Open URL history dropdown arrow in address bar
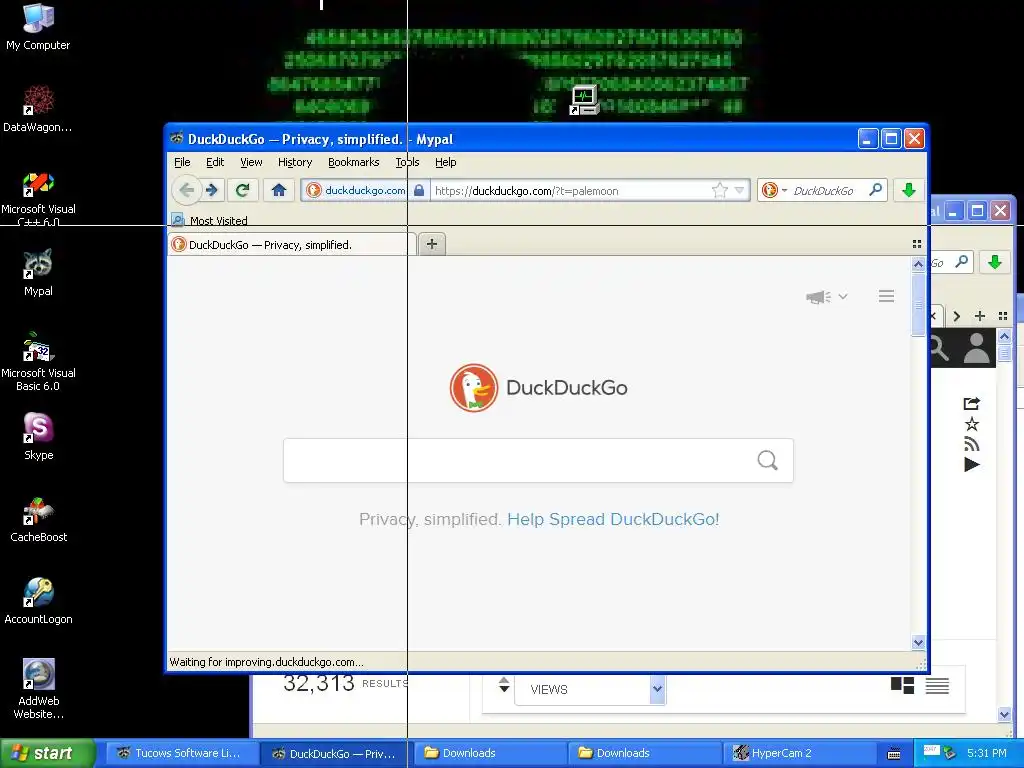The image size is (1024, 768). point(739,191)
